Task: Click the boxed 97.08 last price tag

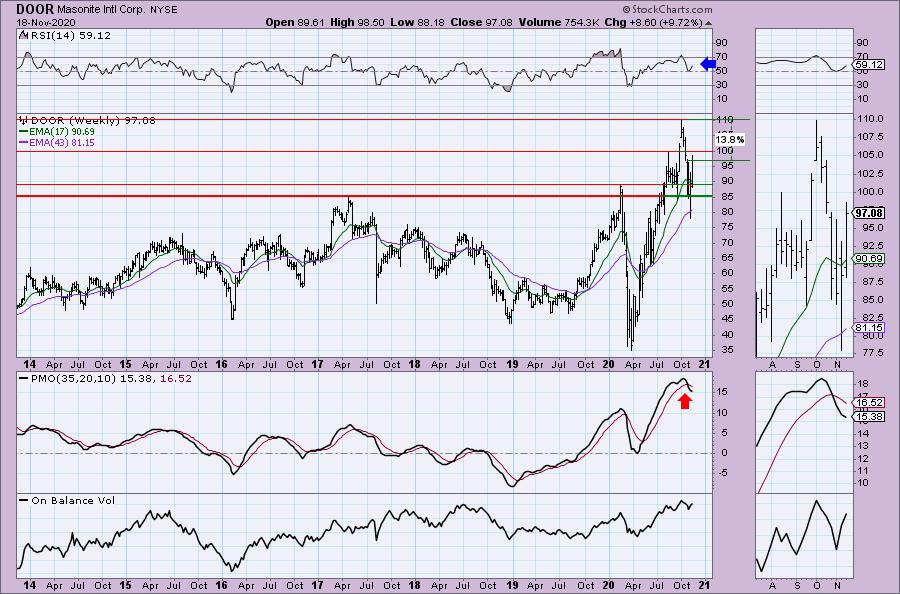Action: pyautogui.click(x=868, y=213)
